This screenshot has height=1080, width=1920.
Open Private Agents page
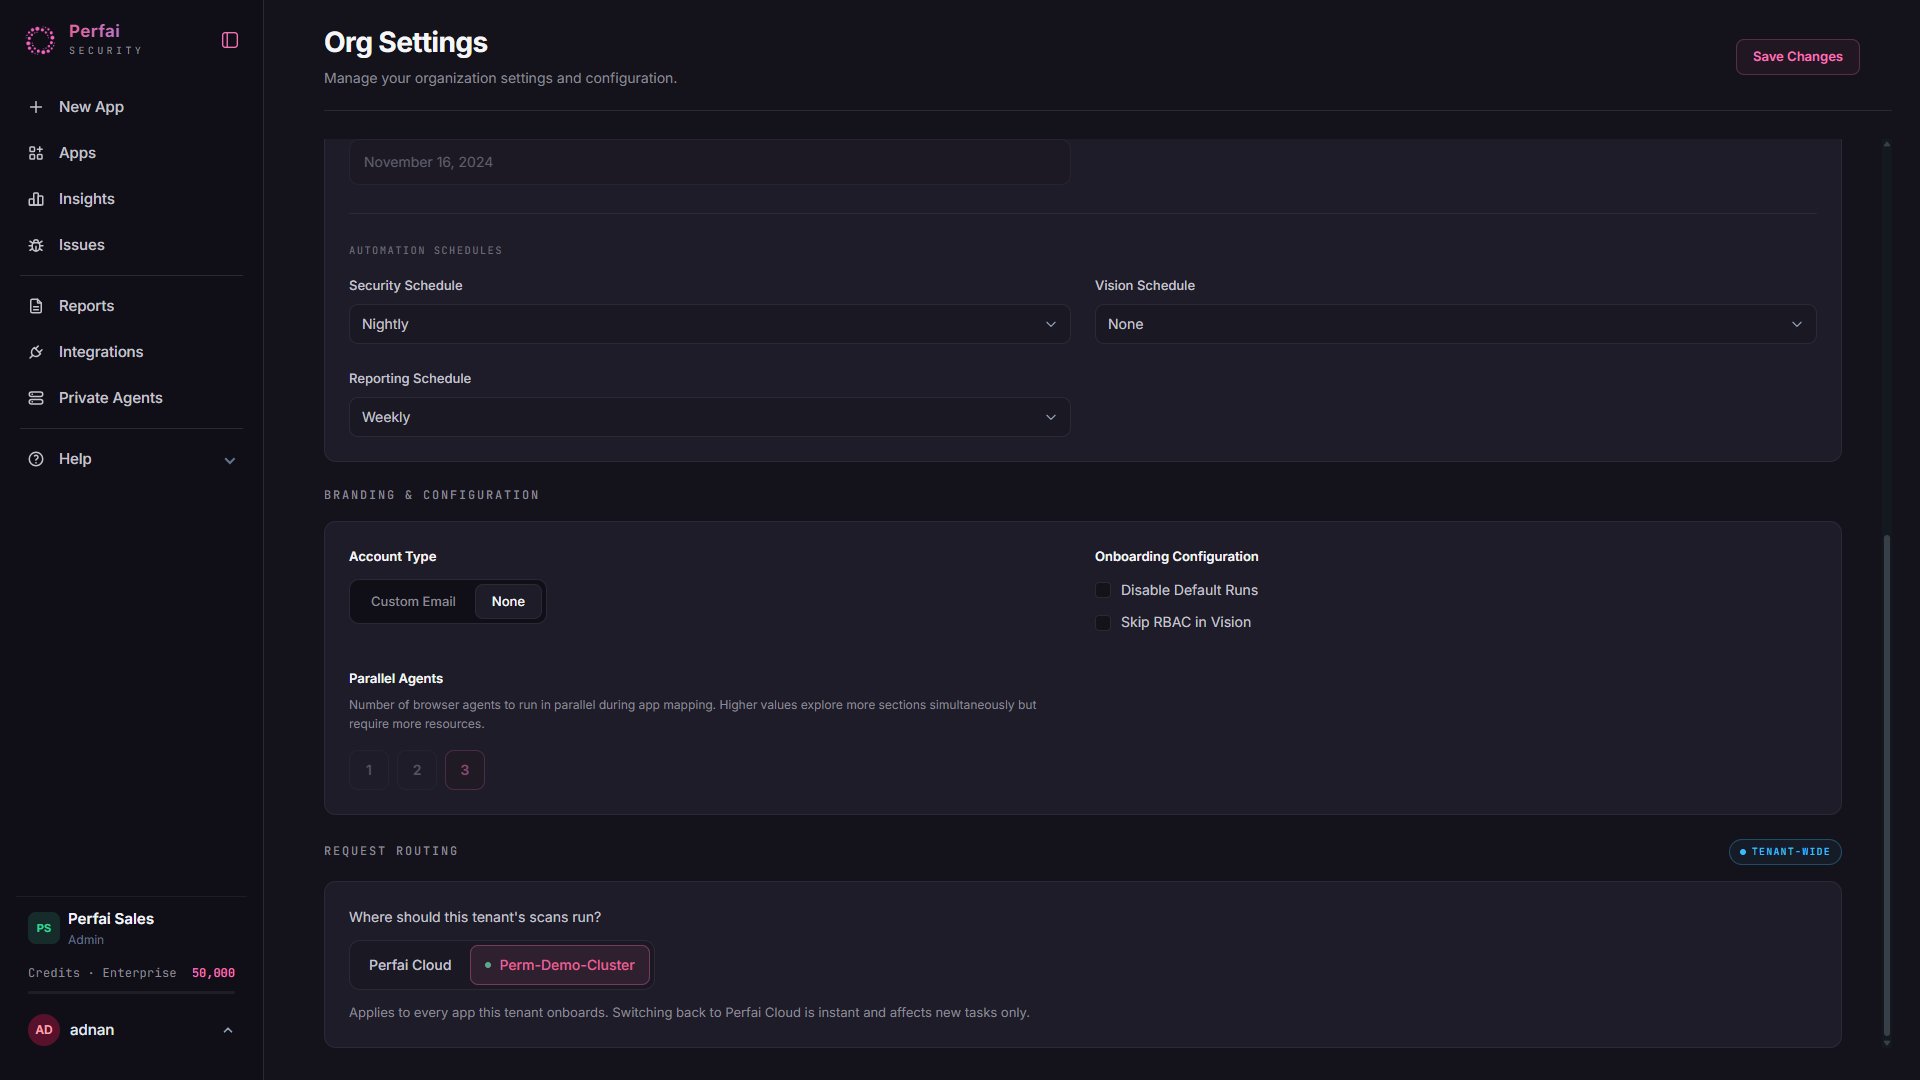[131, 398]
